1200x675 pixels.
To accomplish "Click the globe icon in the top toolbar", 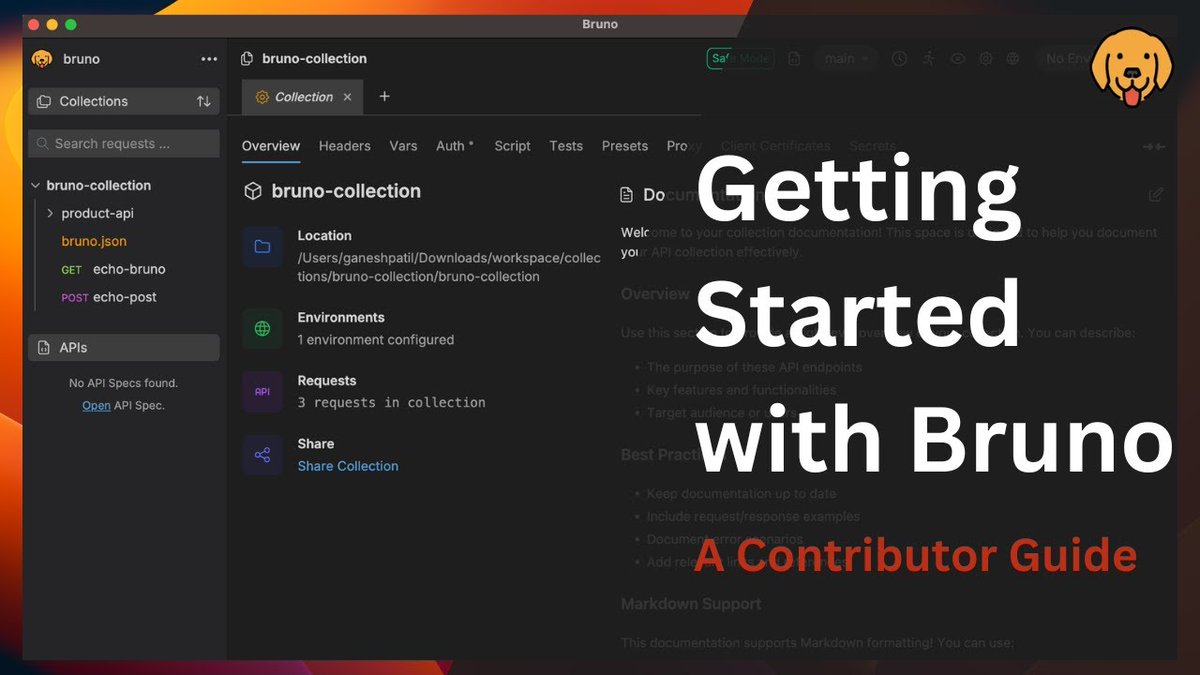I will tap(1013, 59).
